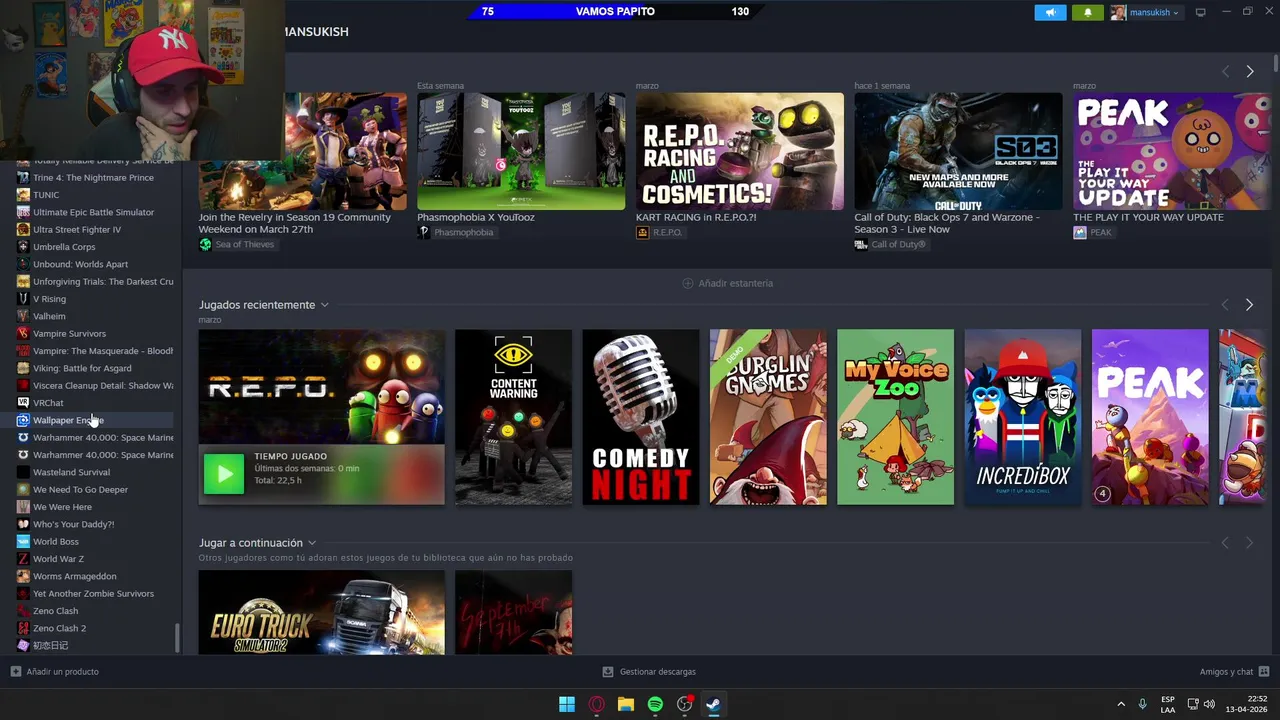
Task: Open the PEAK cover in recently played
Action: coord(1150,417)
